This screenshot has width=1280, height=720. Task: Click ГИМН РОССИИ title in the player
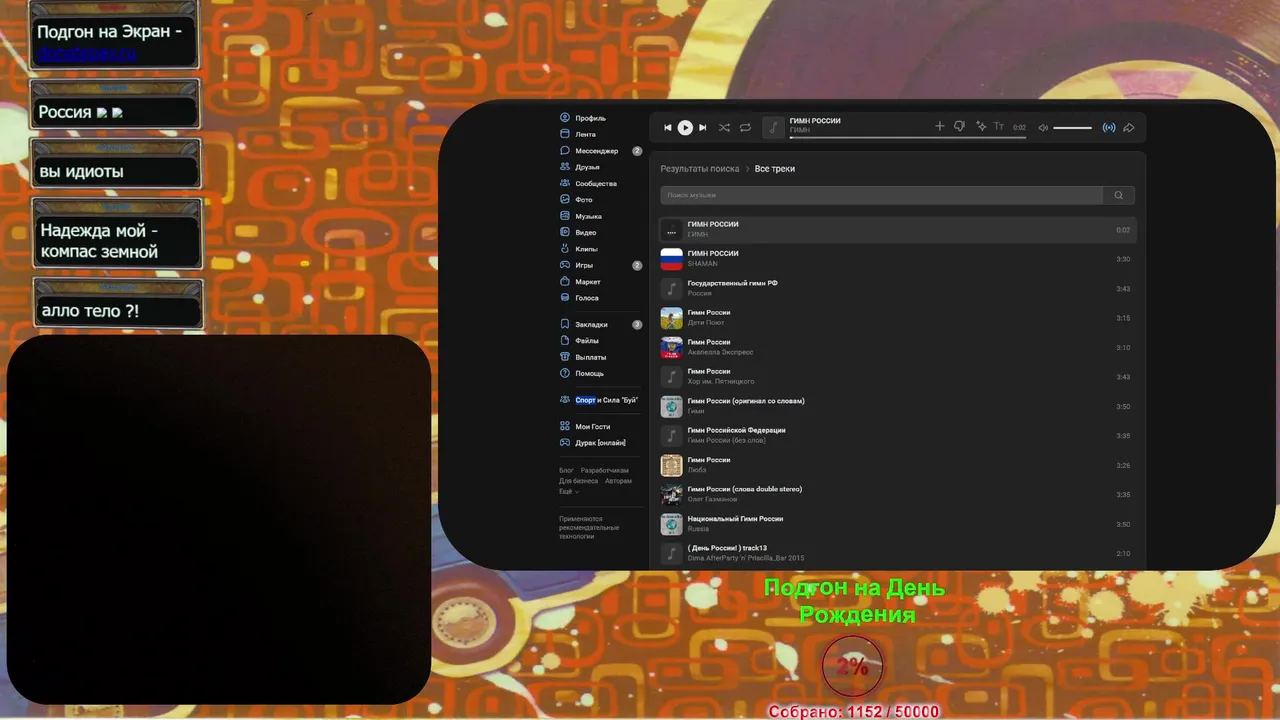coord(814,121)
